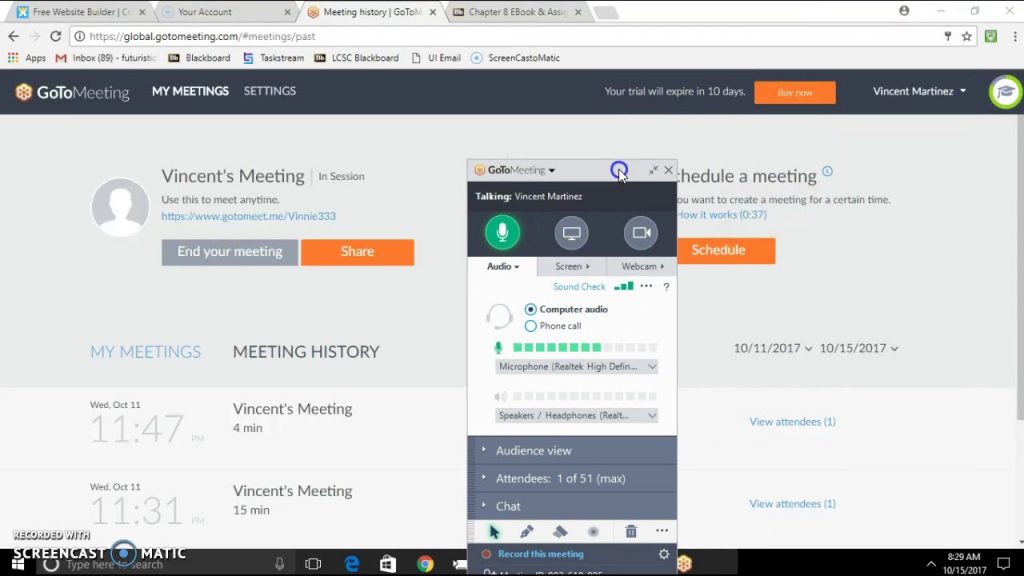Click the microphone input level meter
The image size is (1024, 576).
coord(584,347)
